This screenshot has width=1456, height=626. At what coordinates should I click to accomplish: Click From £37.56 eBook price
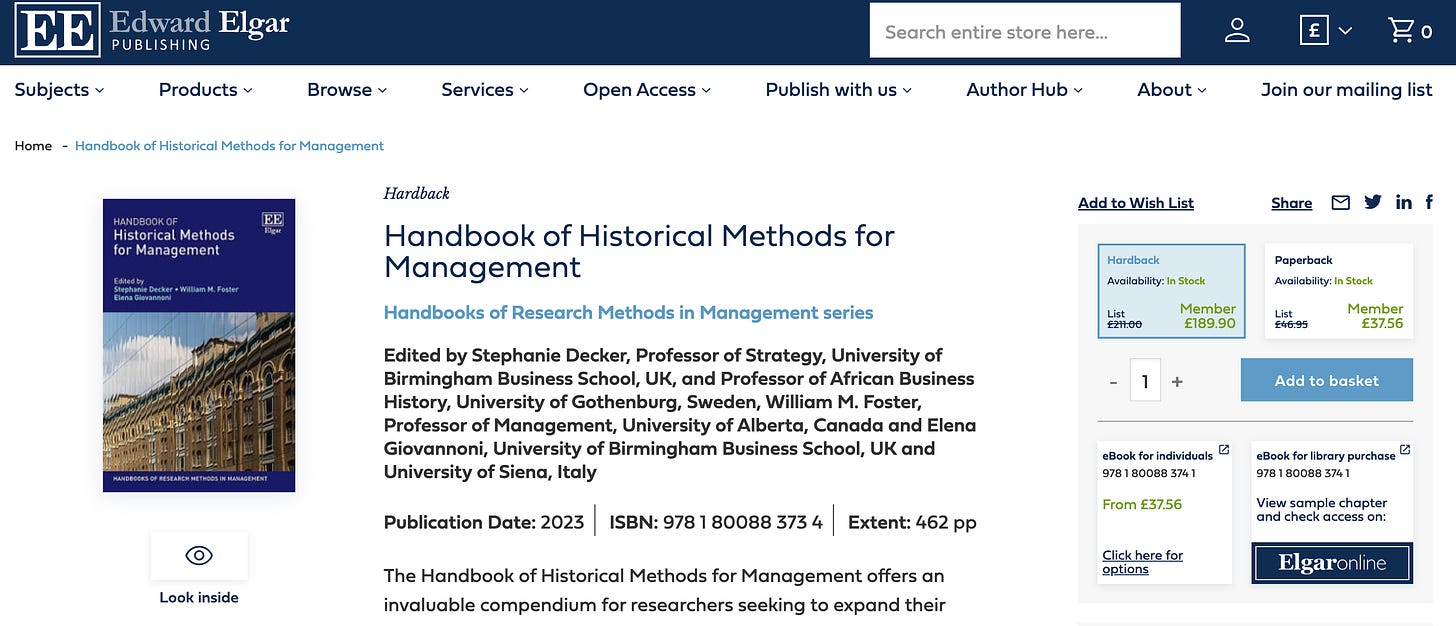click(x=1142, y=504)
